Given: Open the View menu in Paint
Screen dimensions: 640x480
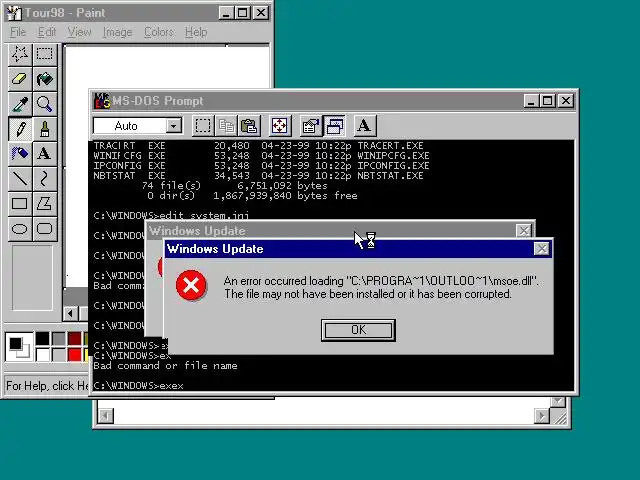Looking at the screenshot, I should [x=80, y=32].
